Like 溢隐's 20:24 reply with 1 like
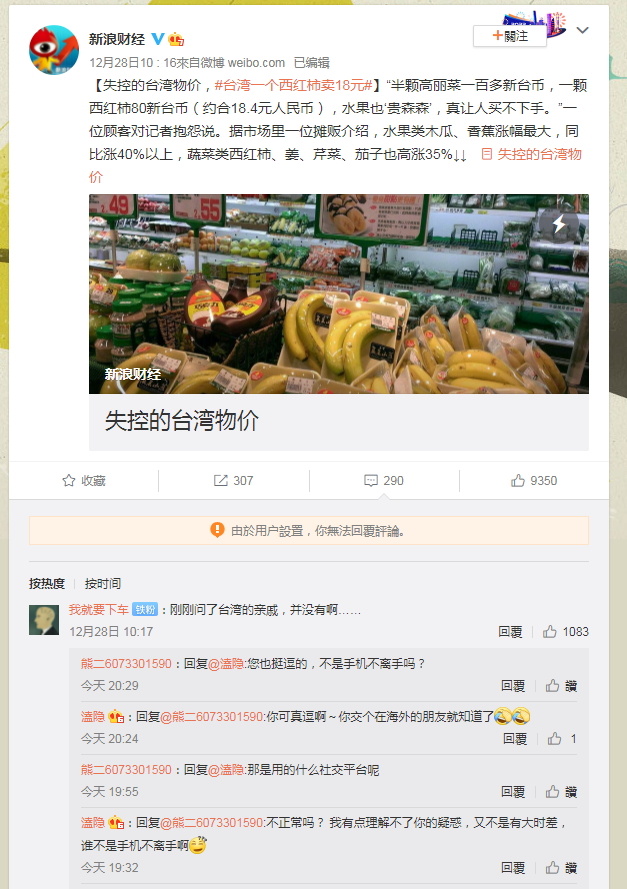 (562, 739)
